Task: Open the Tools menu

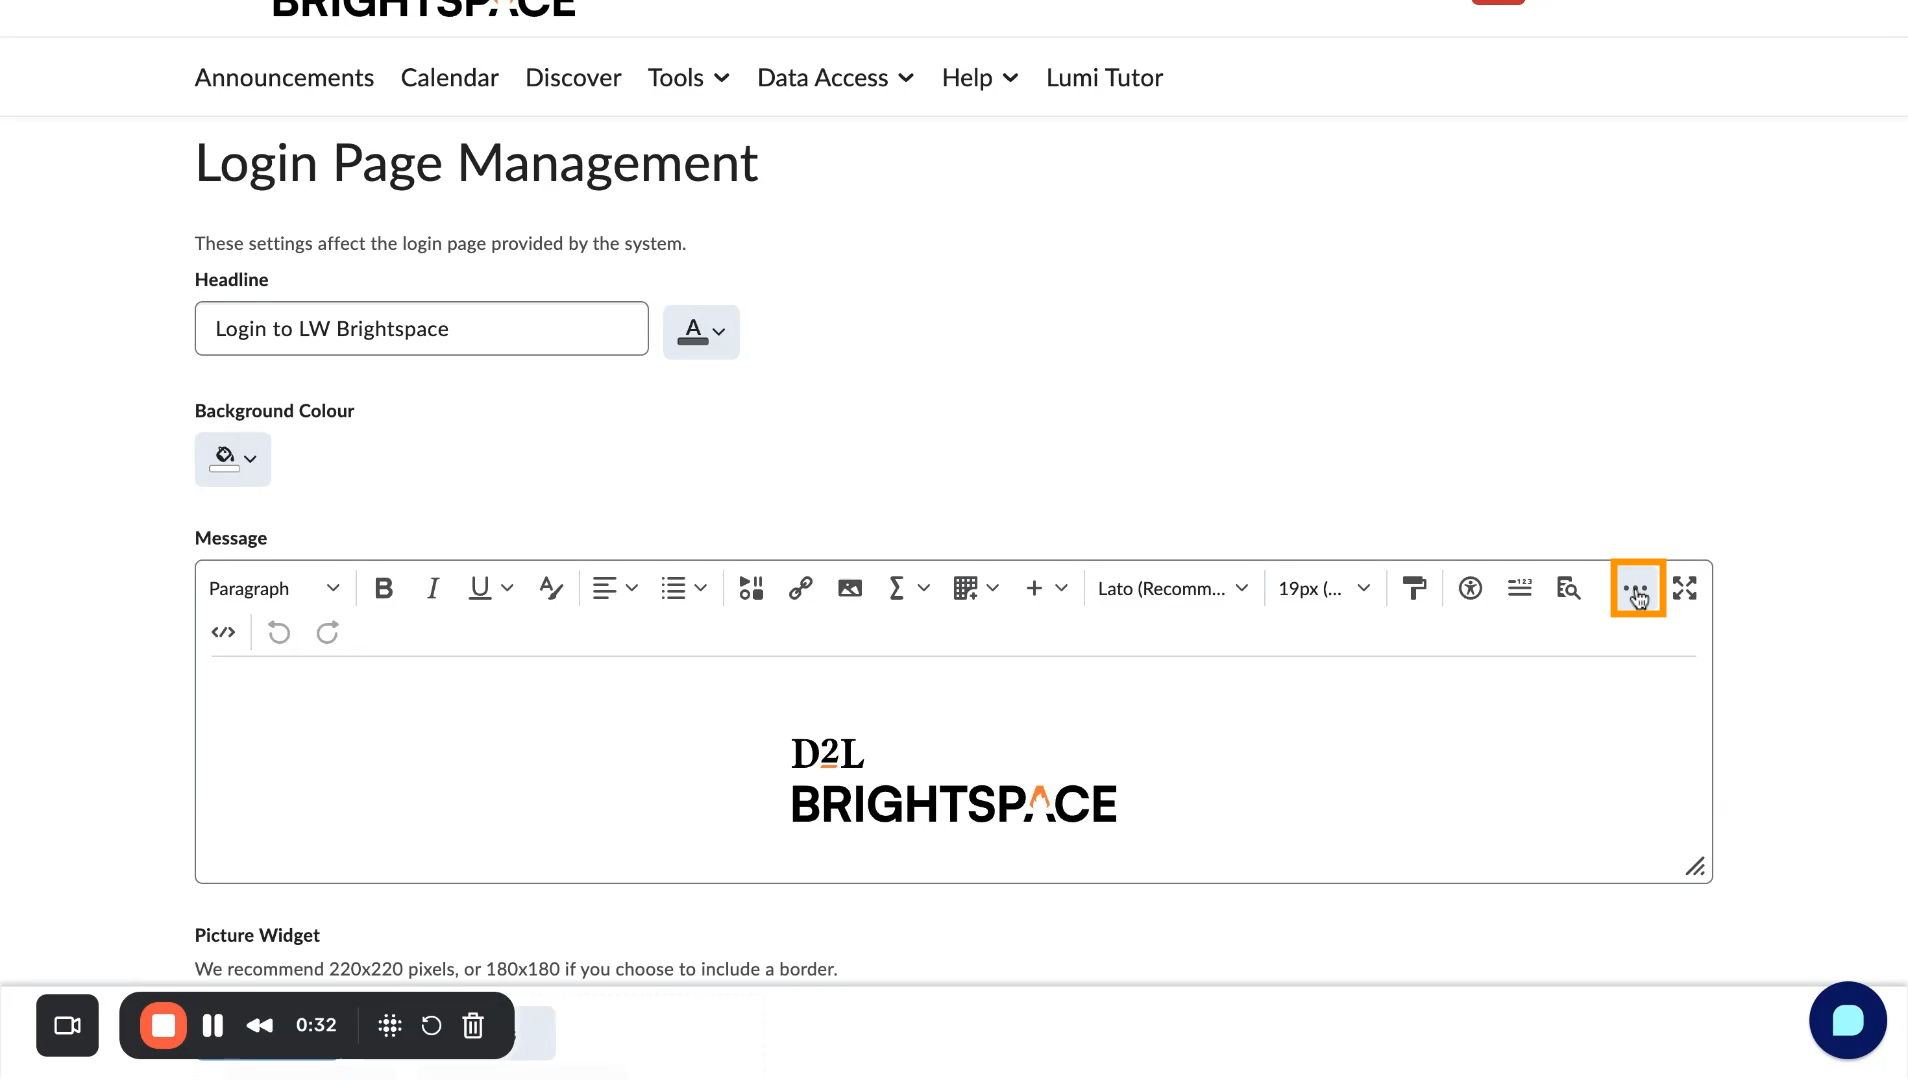Action: [689, 78]
